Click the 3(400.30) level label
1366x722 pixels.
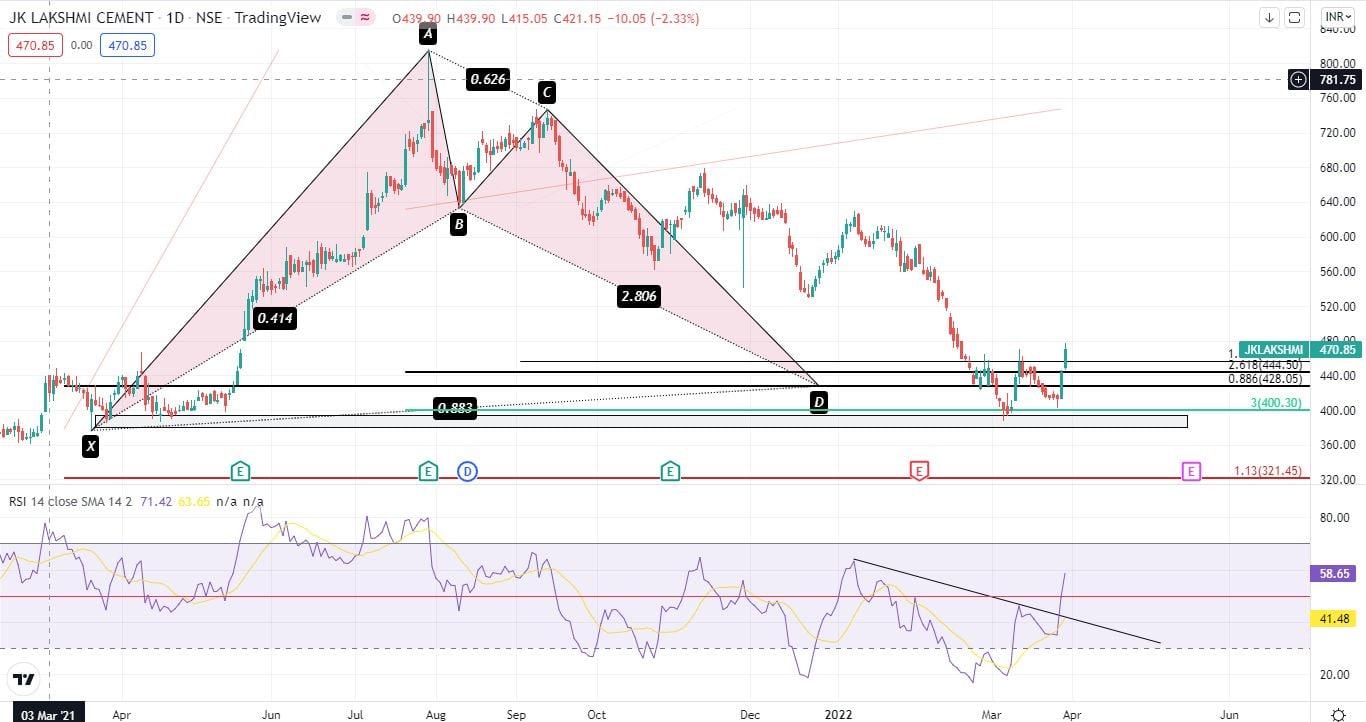click(x=1277, y=402)
